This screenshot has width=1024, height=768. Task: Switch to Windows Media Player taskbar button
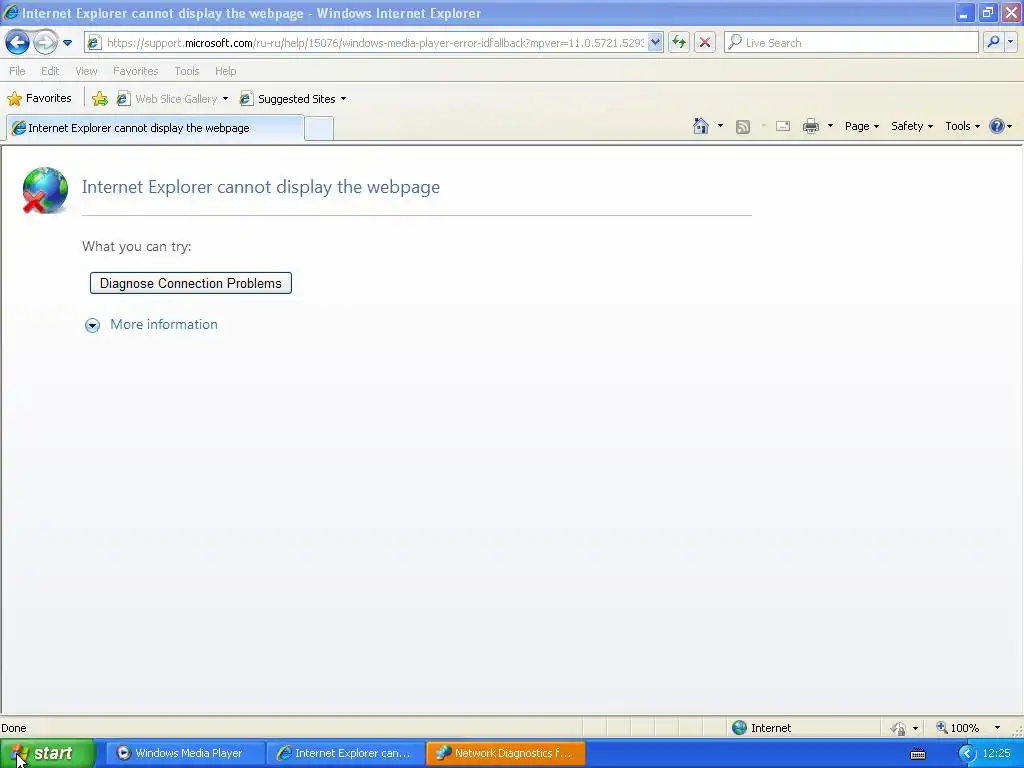pyautogui.click(x=184, y=754)
